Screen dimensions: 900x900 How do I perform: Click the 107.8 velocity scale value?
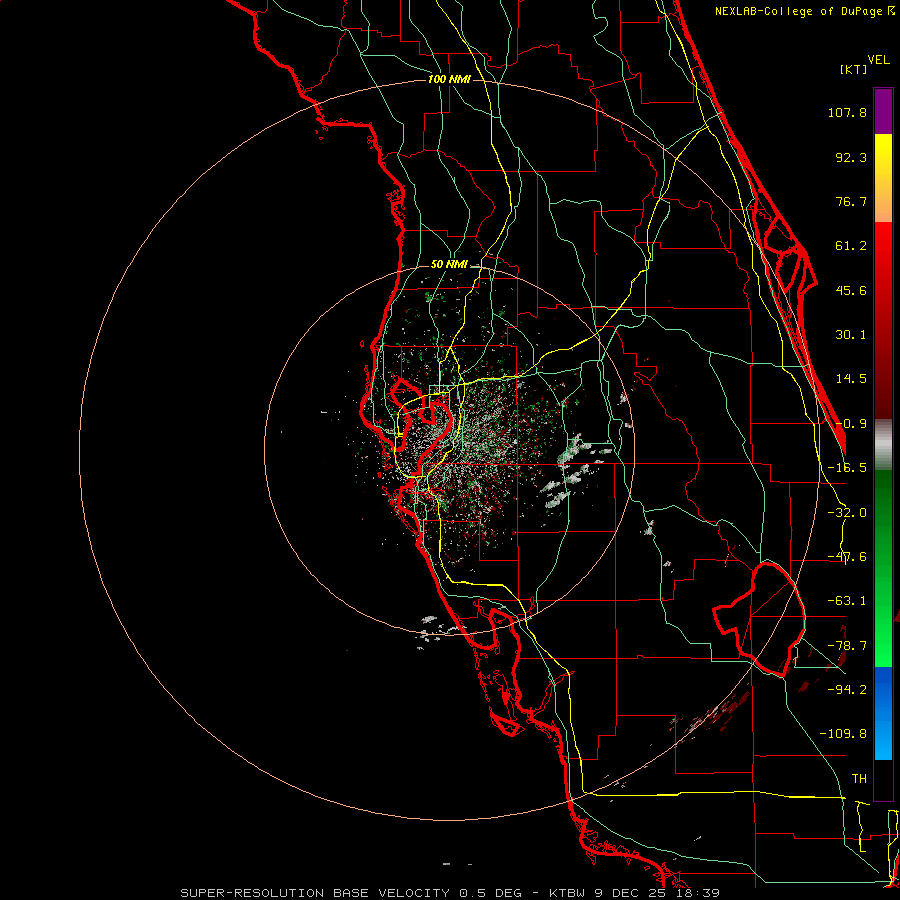(847, 112)
